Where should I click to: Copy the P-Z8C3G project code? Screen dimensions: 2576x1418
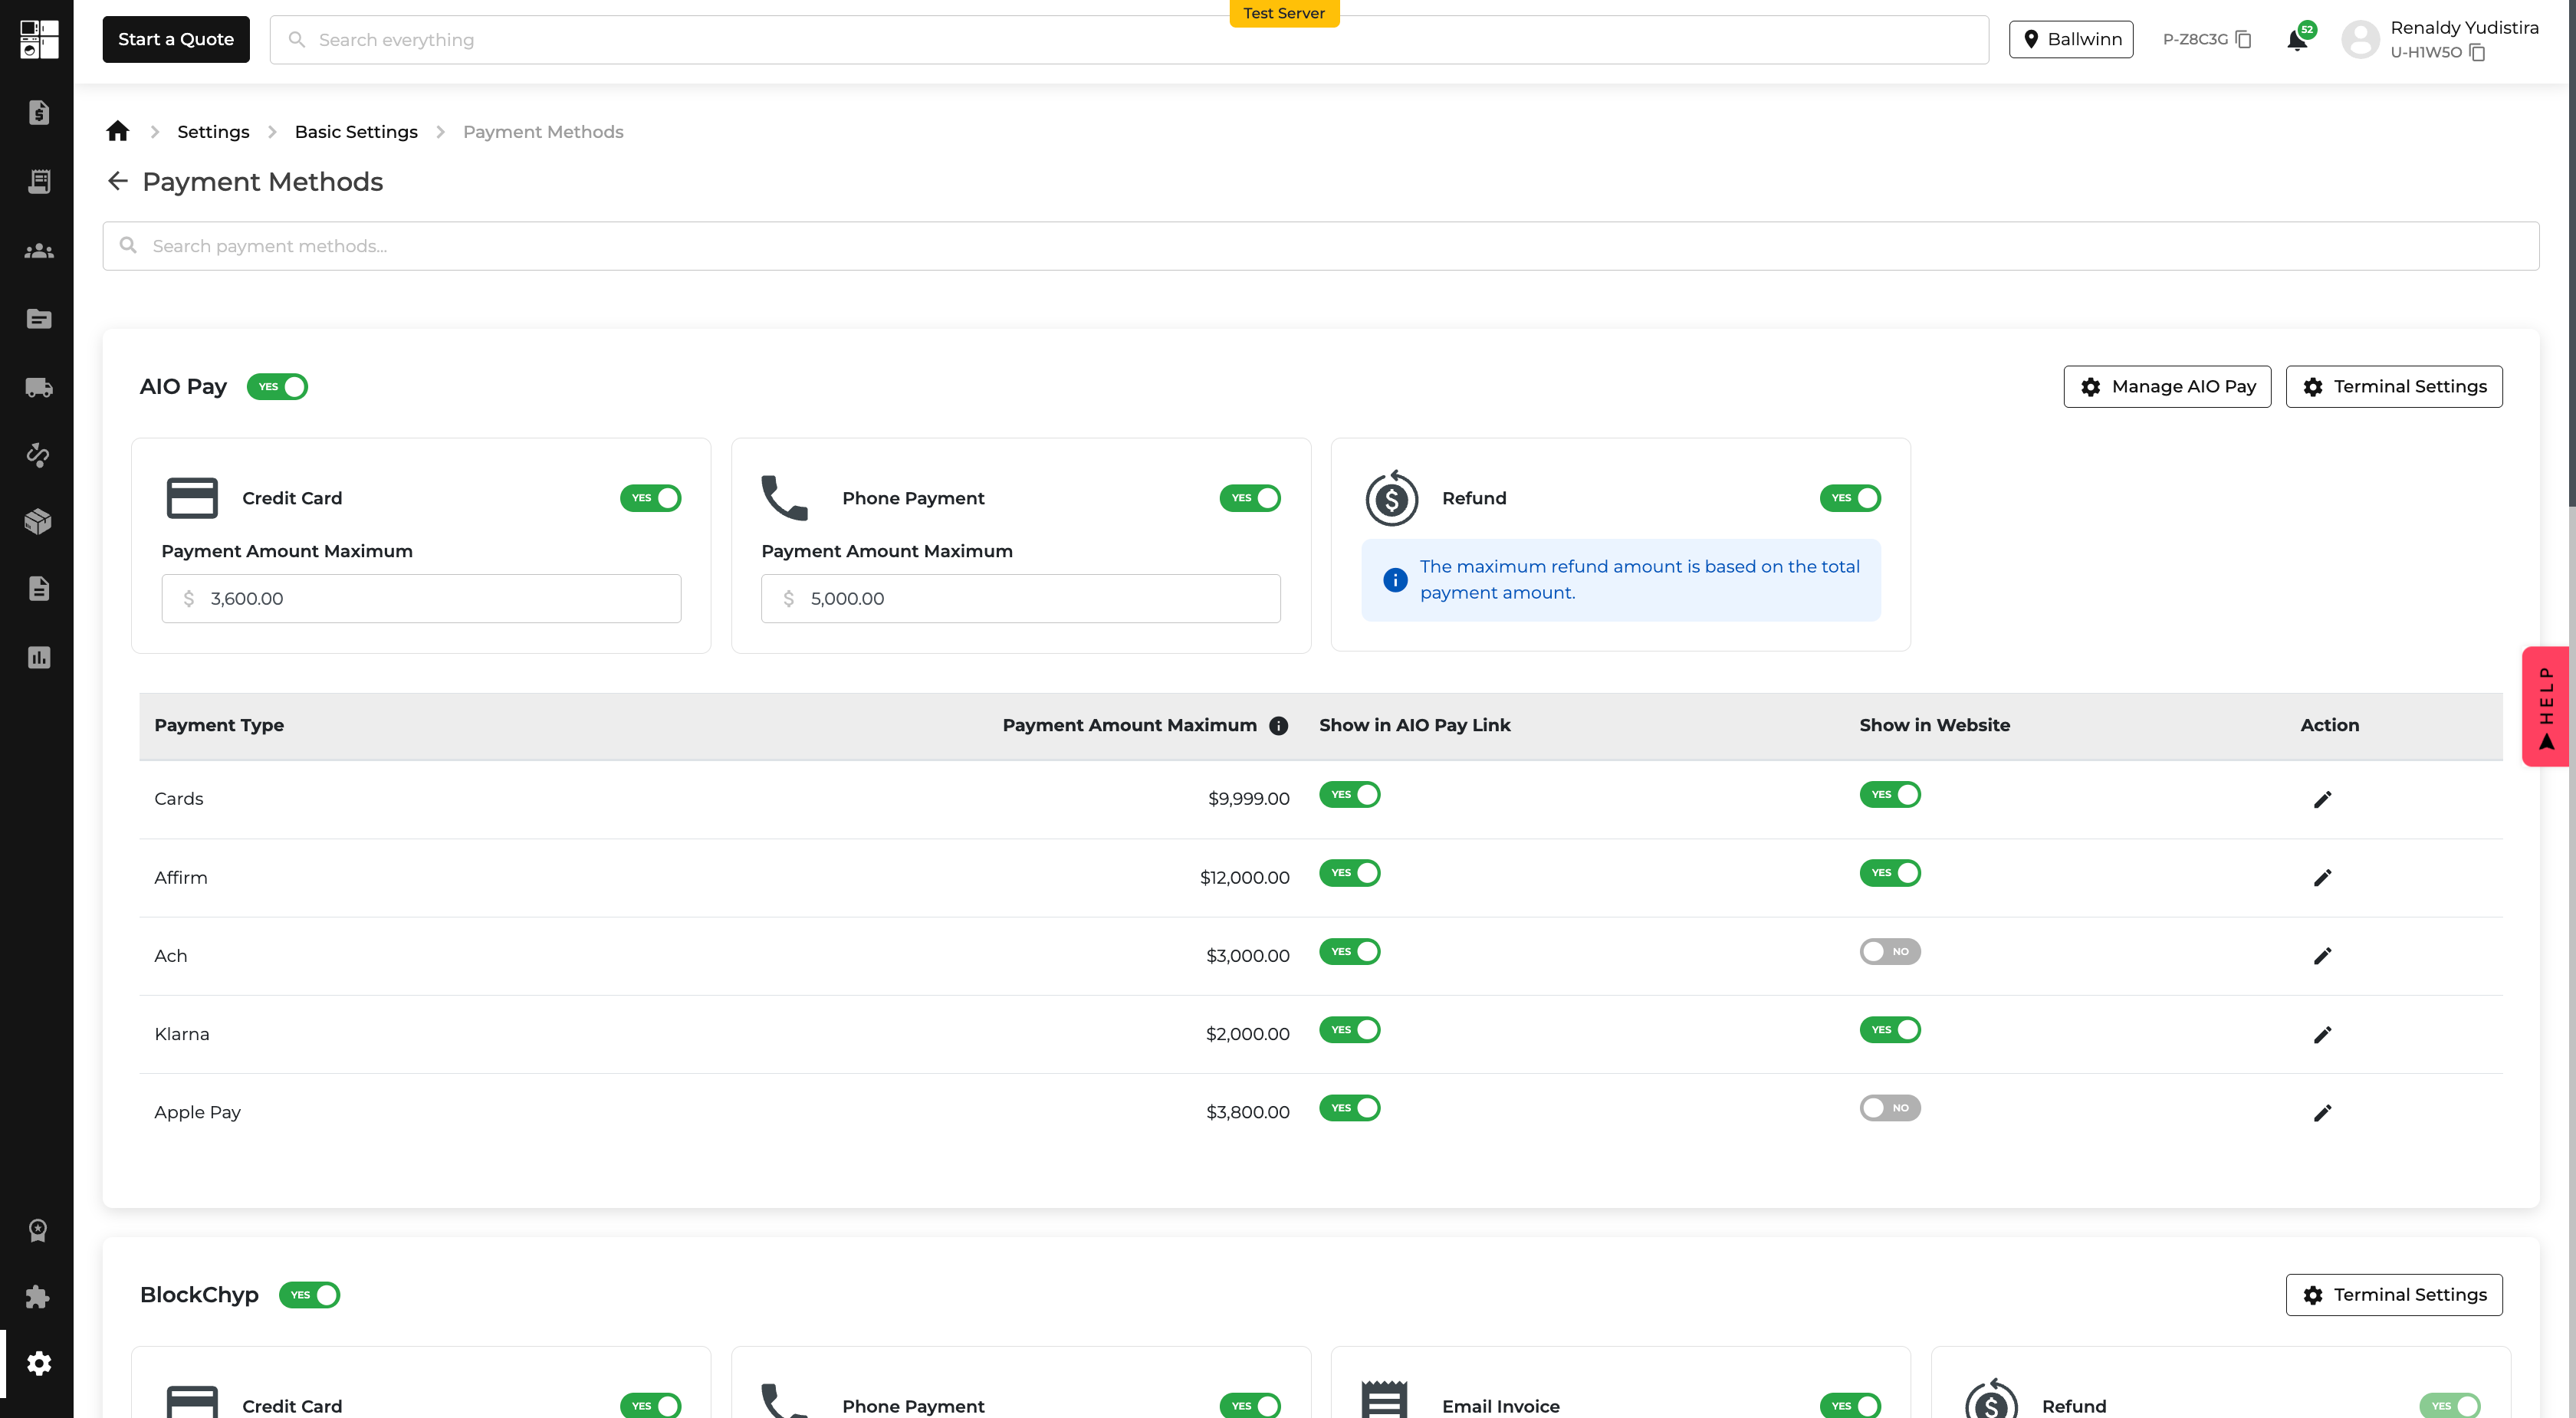2244,39
